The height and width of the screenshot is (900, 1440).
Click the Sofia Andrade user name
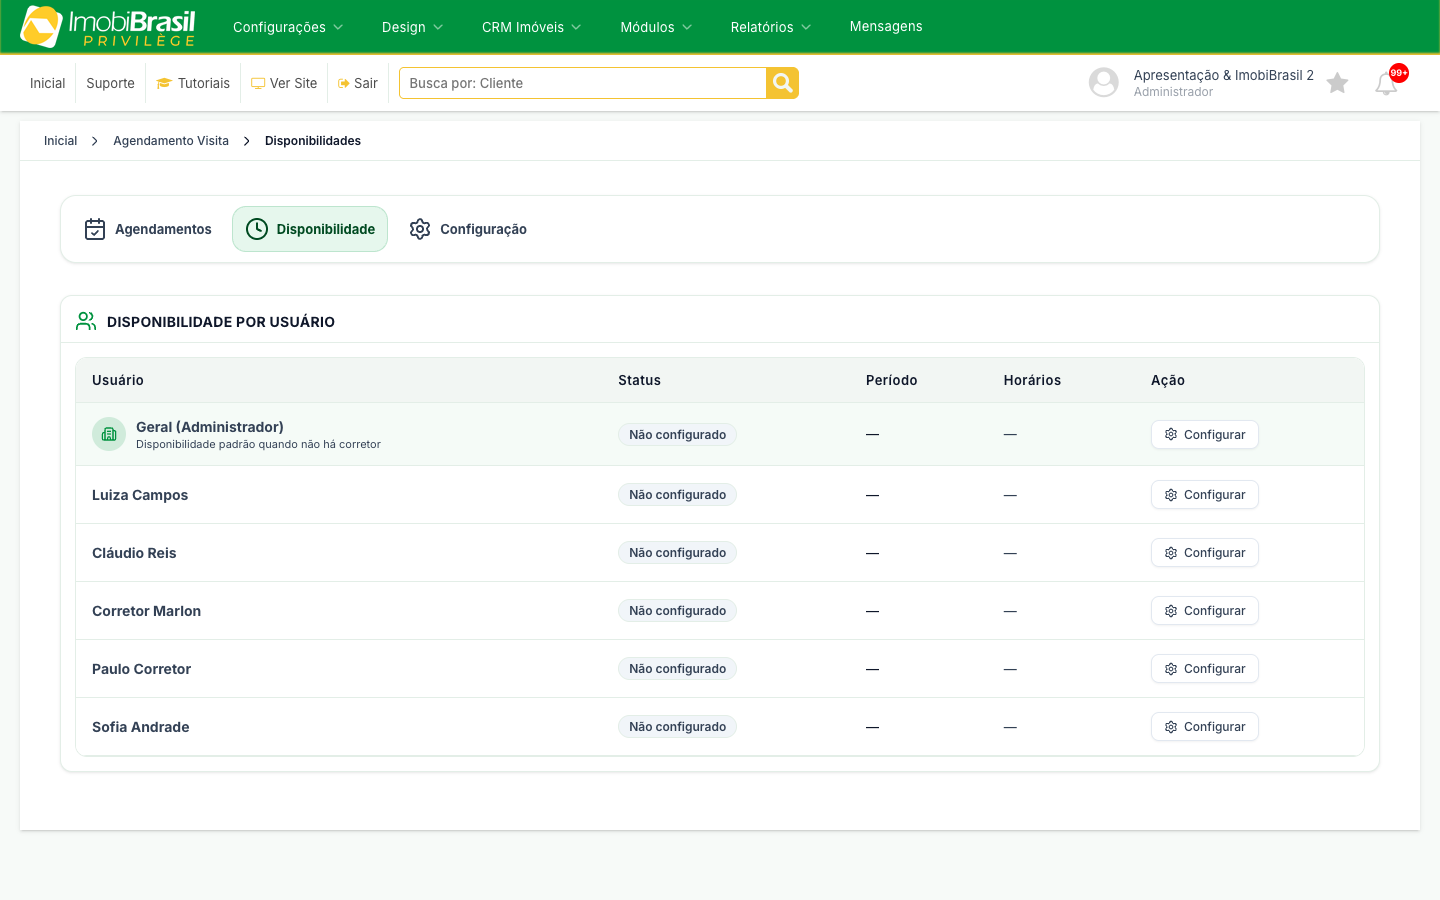pos(140,727)
